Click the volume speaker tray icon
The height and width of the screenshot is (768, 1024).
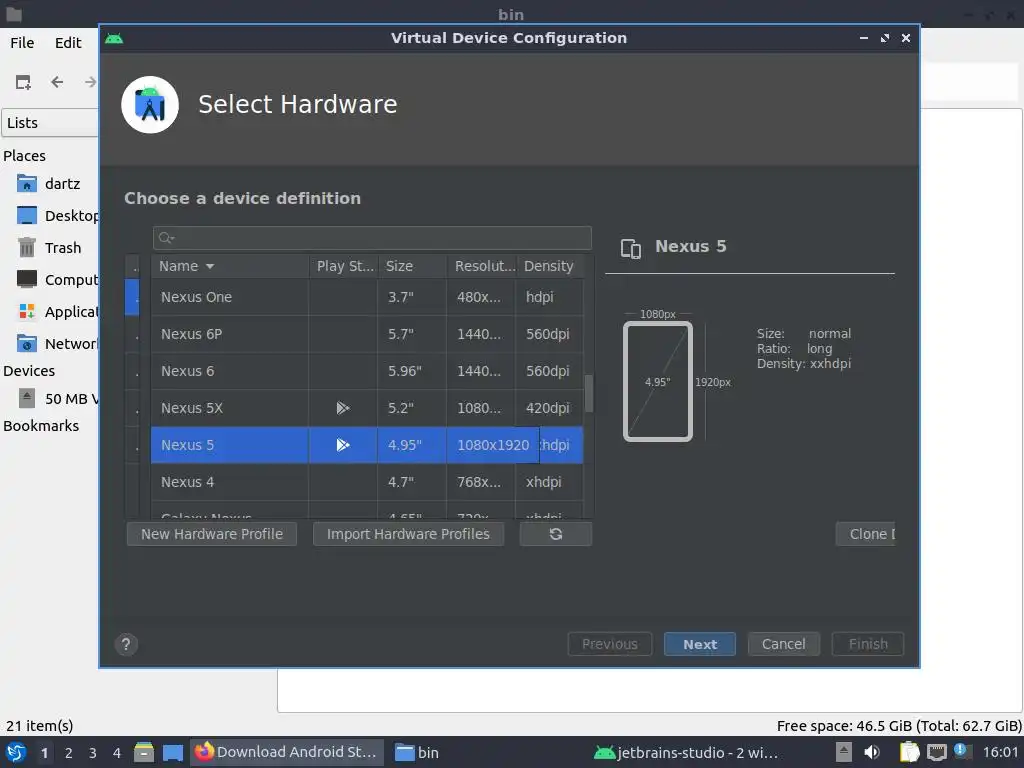pos(872,752)
